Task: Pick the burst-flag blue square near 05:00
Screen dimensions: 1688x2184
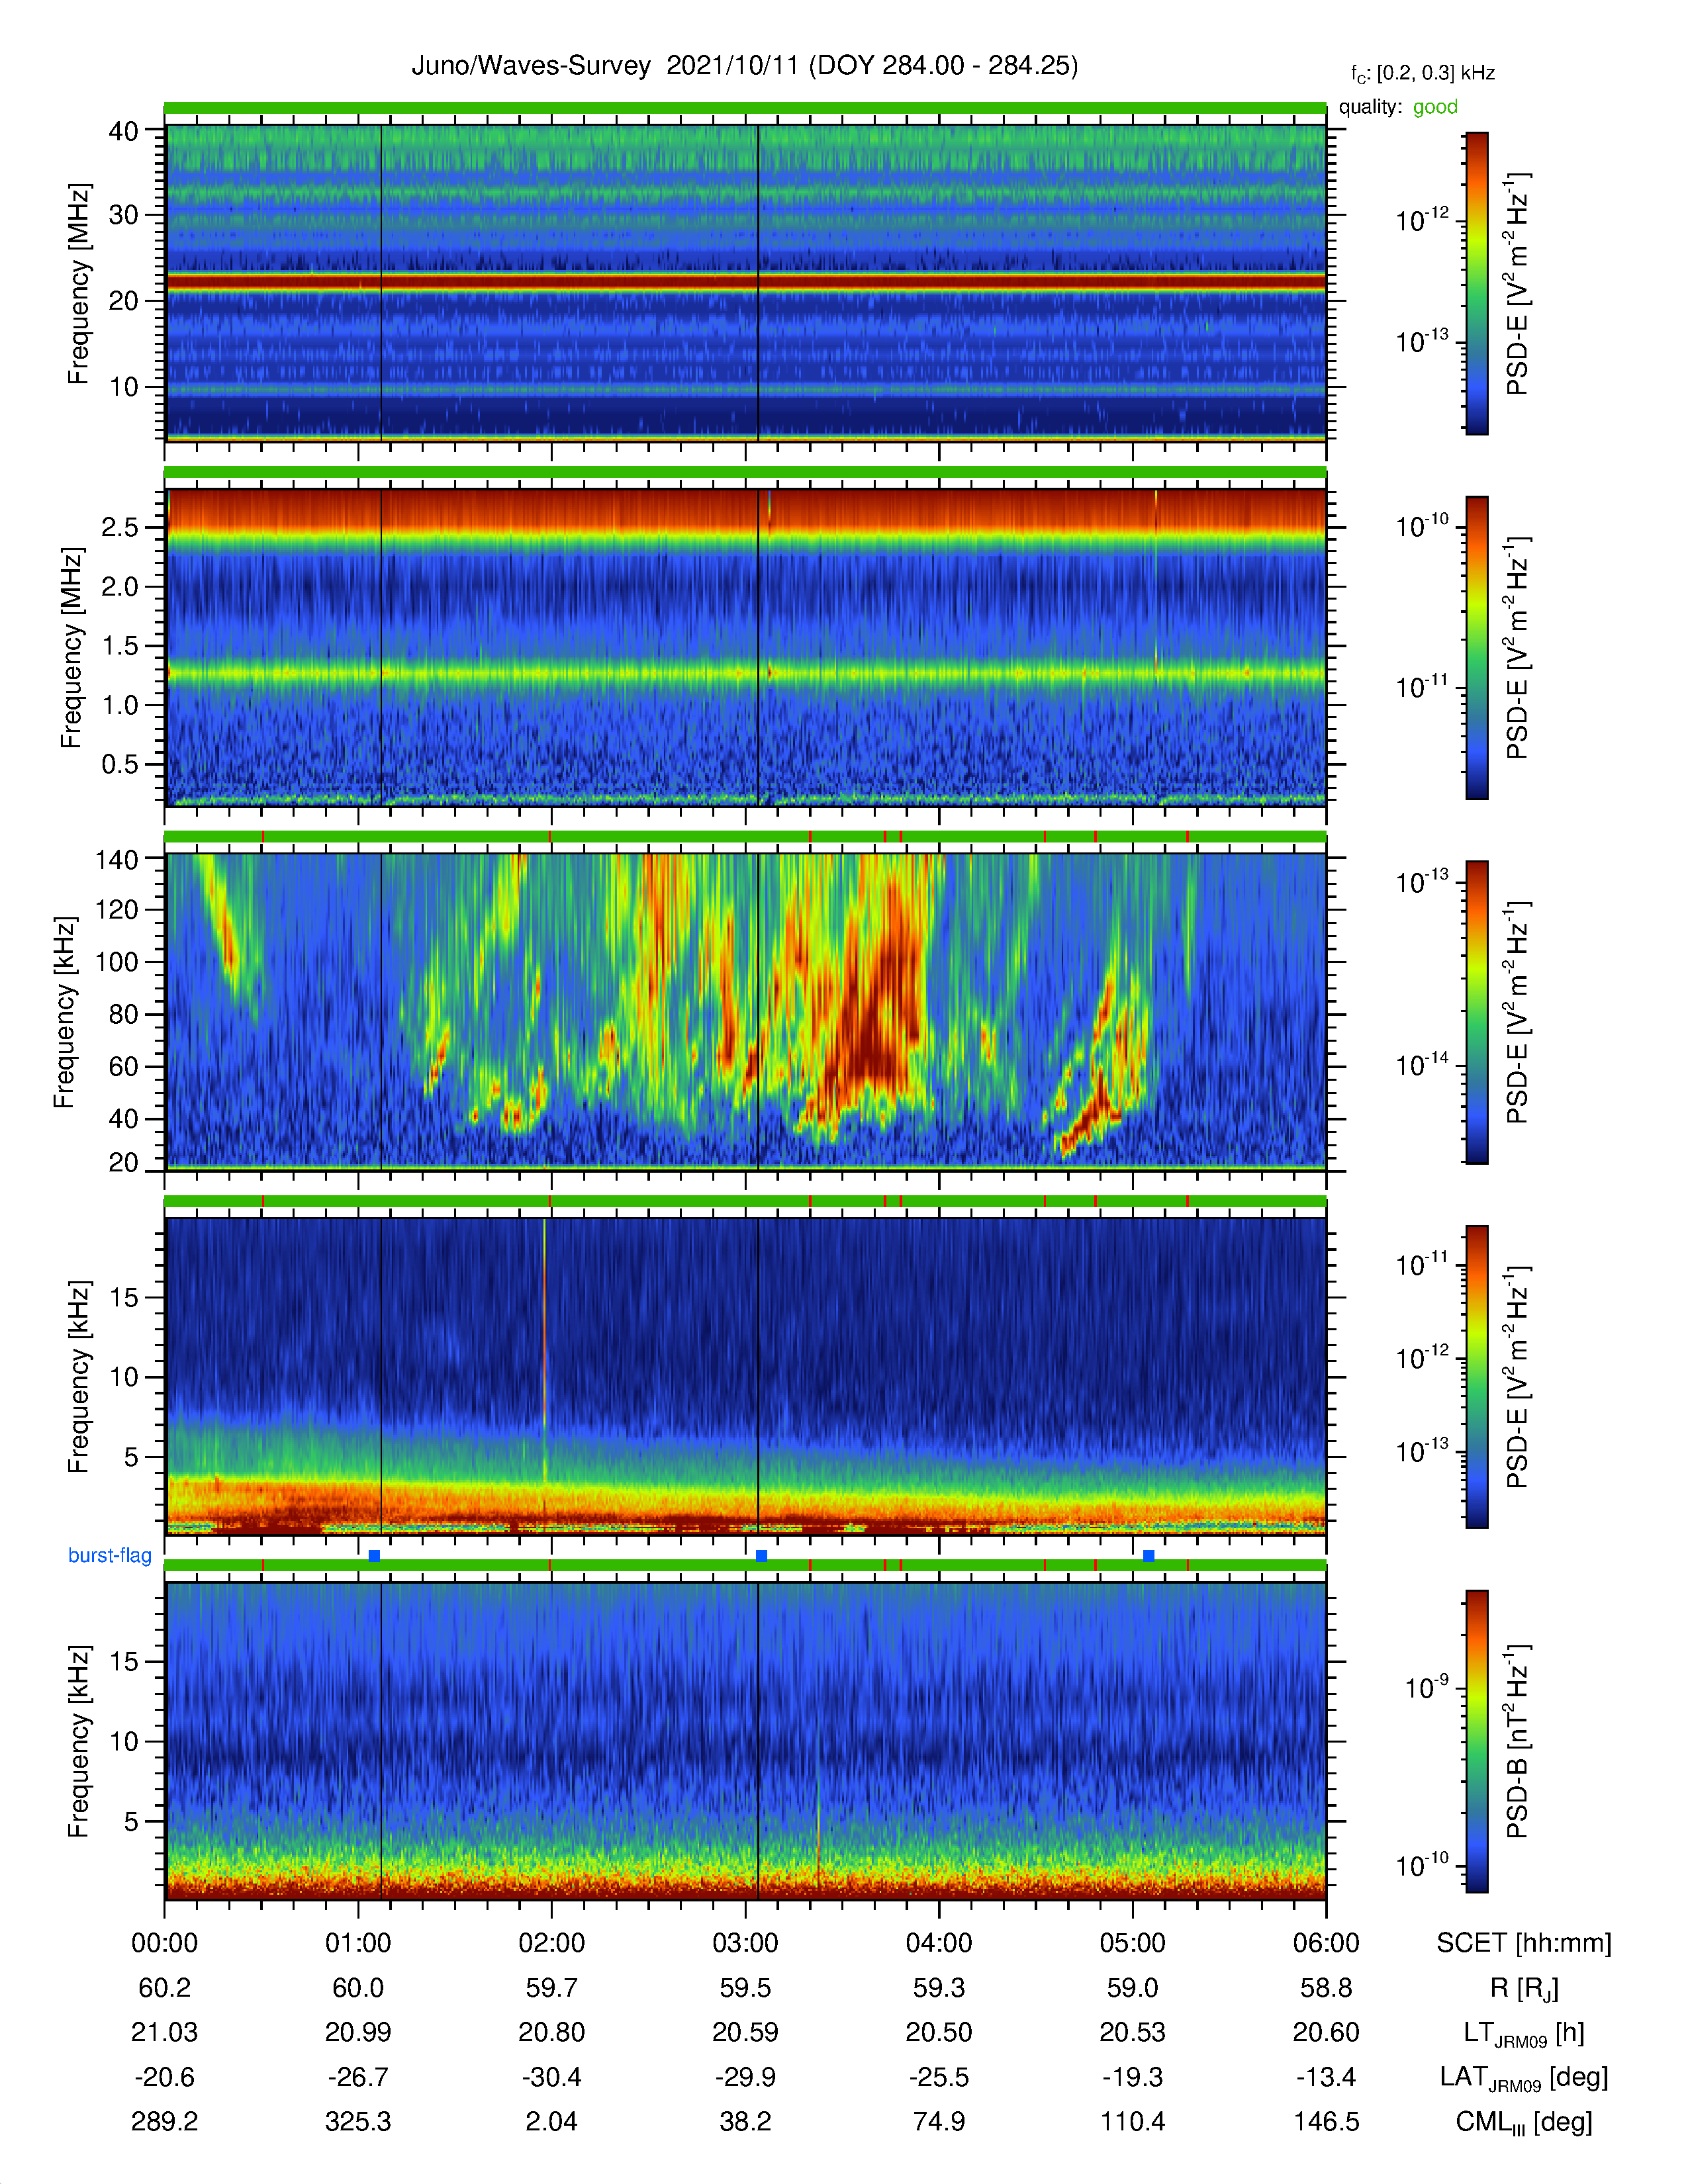Action: 1148,1555
